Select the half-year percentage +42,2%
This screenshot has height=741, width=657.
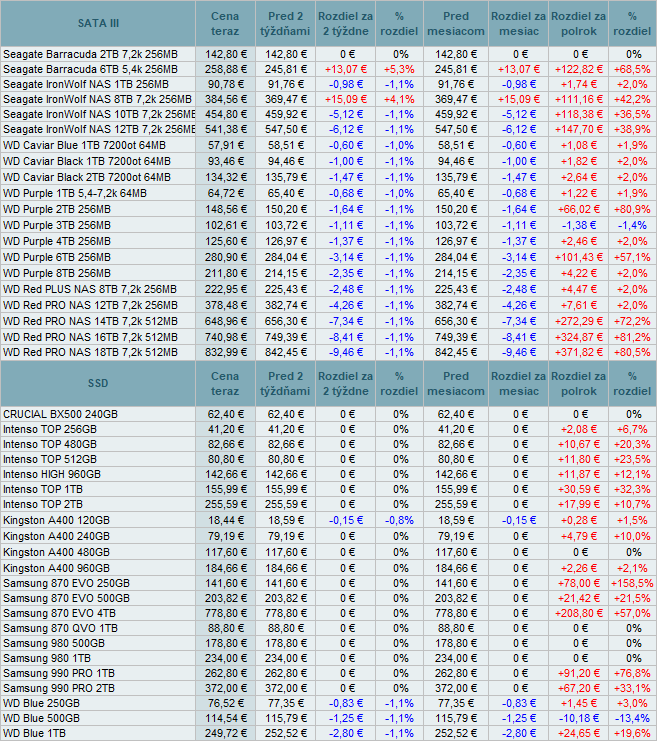tap(632, 99)
